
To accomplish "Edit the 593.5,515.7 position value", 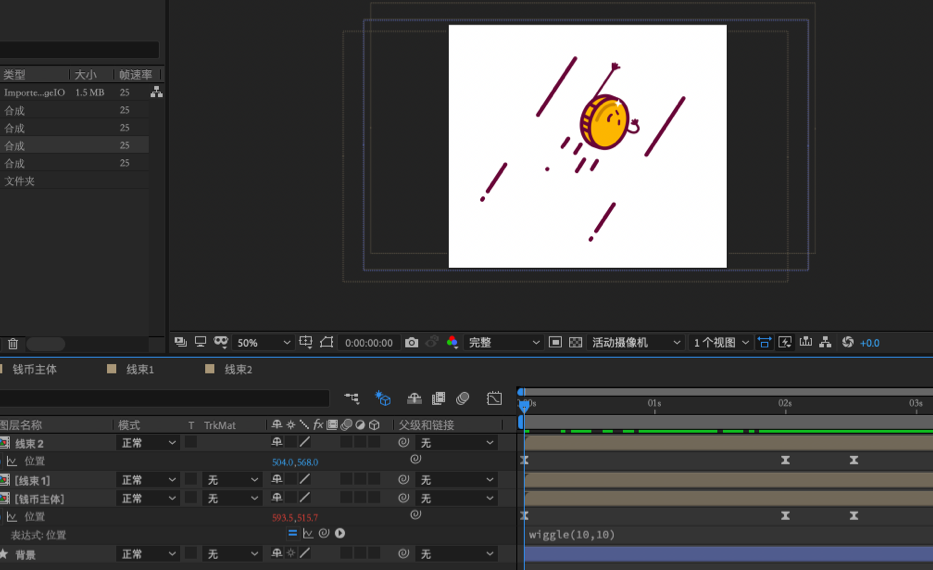I will (x=295, y=518).
